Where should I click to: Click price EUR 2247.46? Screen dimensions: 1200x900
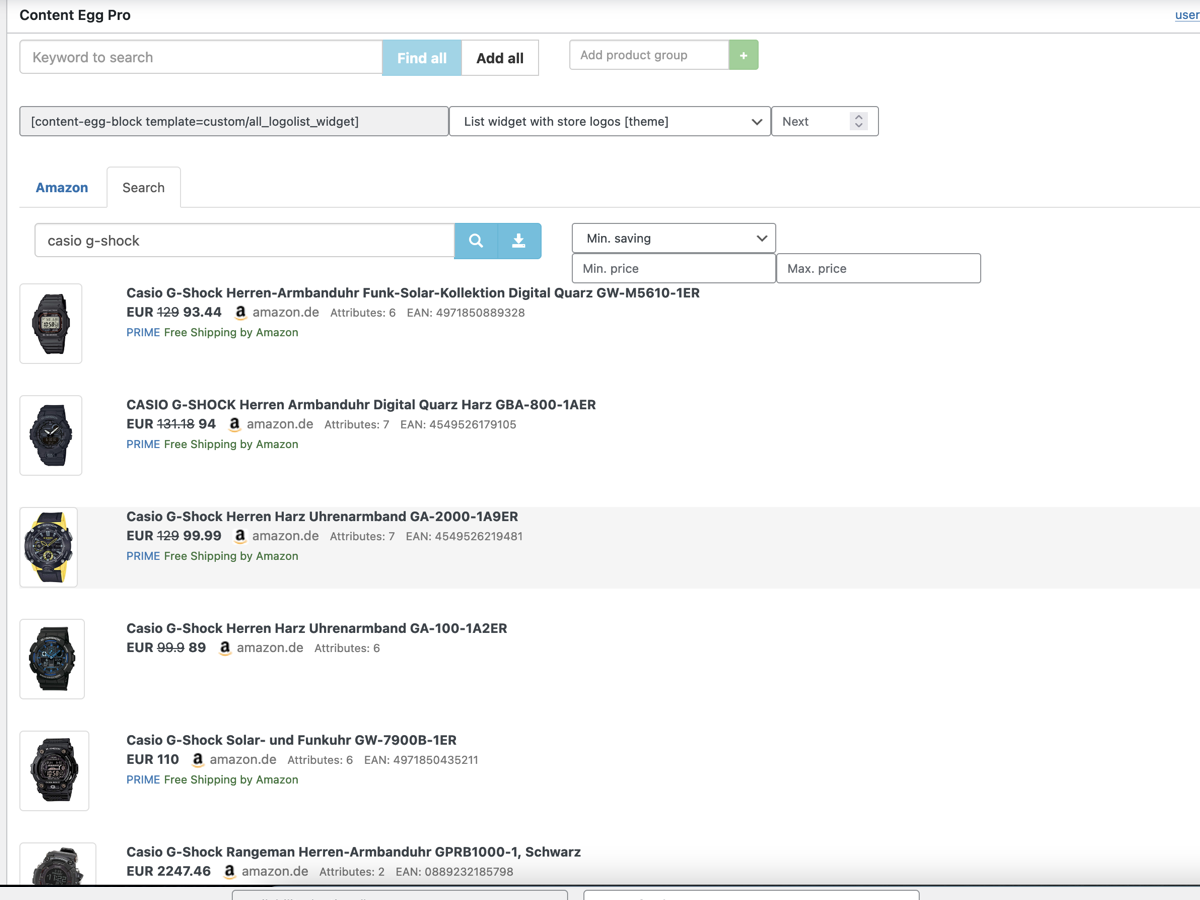click(x=169, y=871)
